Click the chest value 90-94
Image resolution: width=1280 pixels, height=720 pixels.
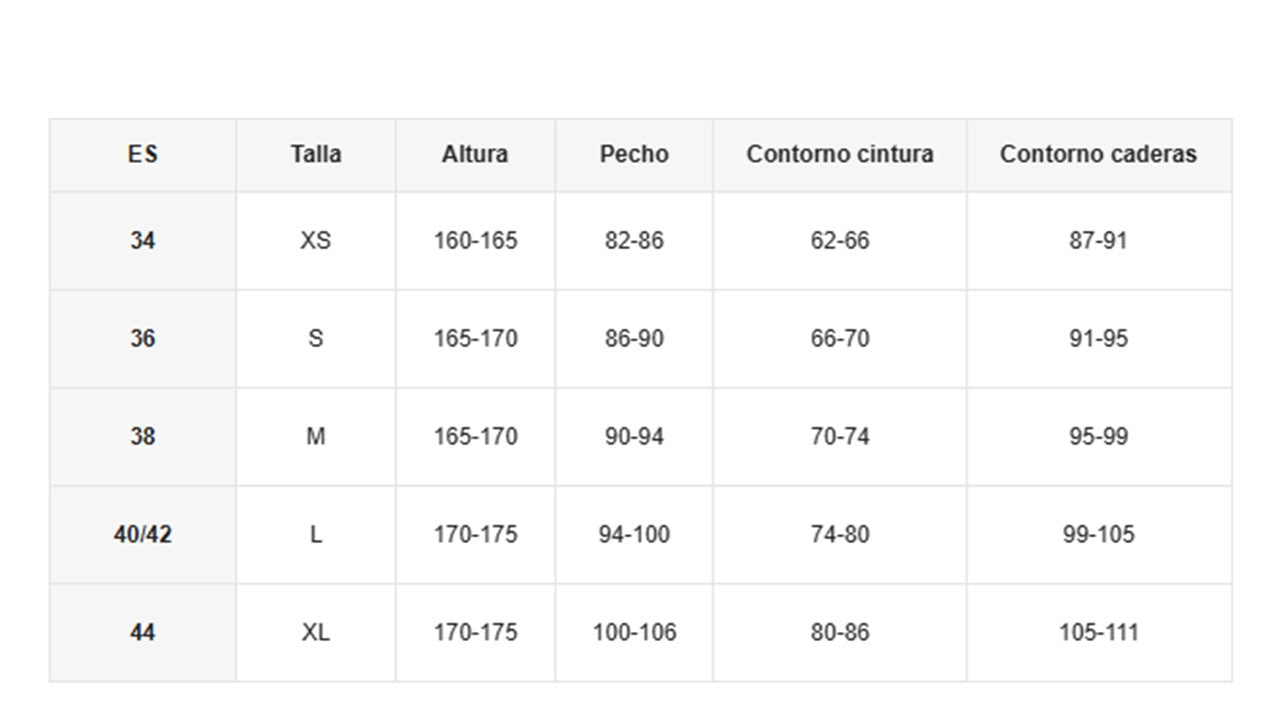point(634,437)
